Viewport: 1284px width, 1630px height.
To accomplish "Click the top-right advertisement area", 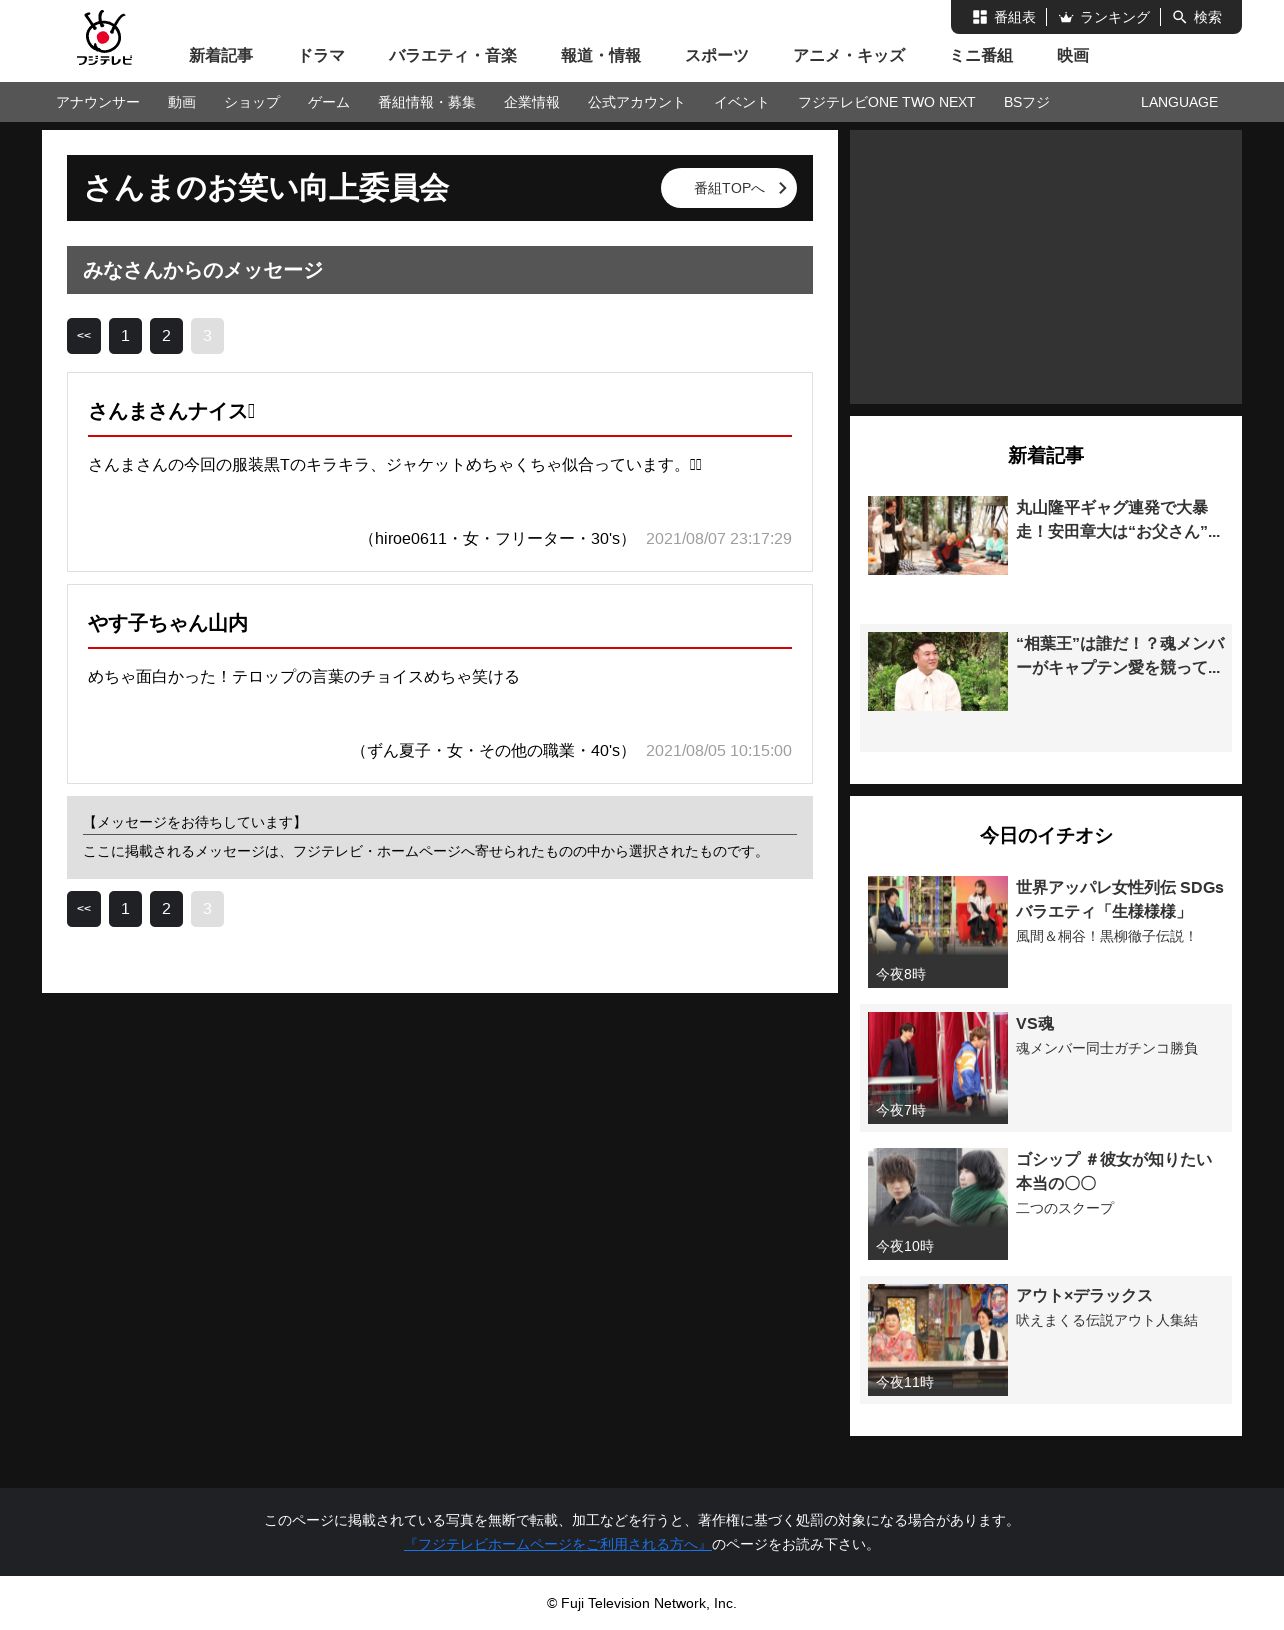I will [1046, 267].
